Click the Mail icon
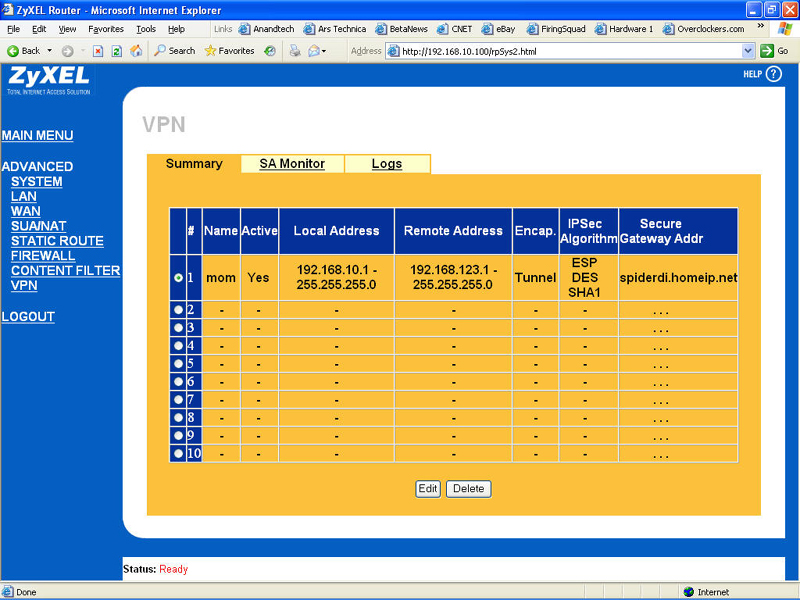 [314, 51]
